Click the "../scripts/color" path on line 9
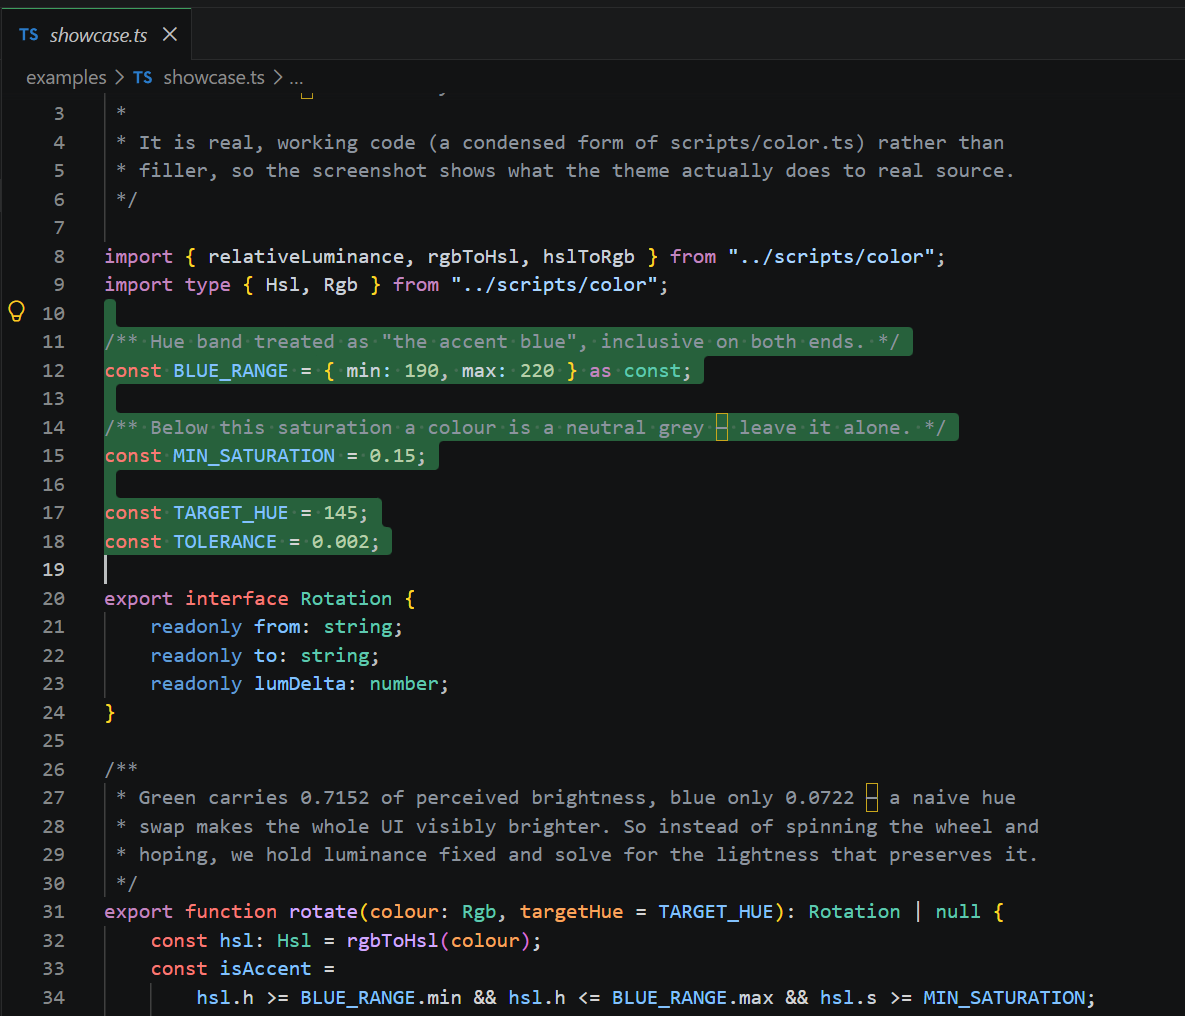The height and width of the screenshot is (1016, 1185). pyautogui.click(x=554, y=285)
